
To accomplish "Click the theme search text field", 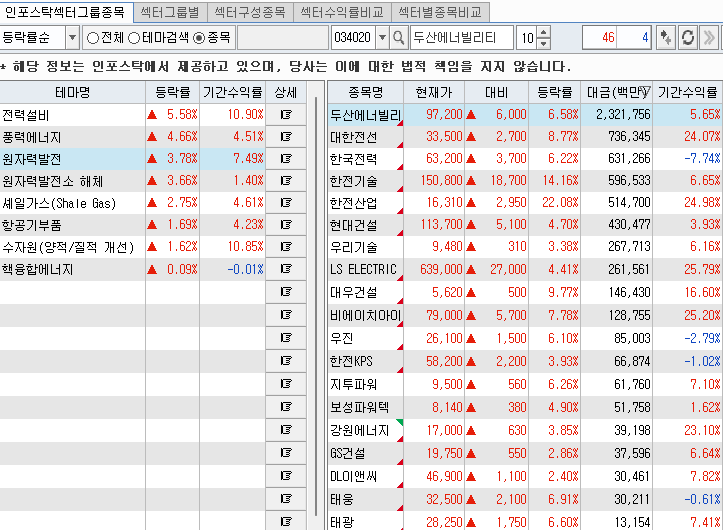I will [x=283, y=37].
